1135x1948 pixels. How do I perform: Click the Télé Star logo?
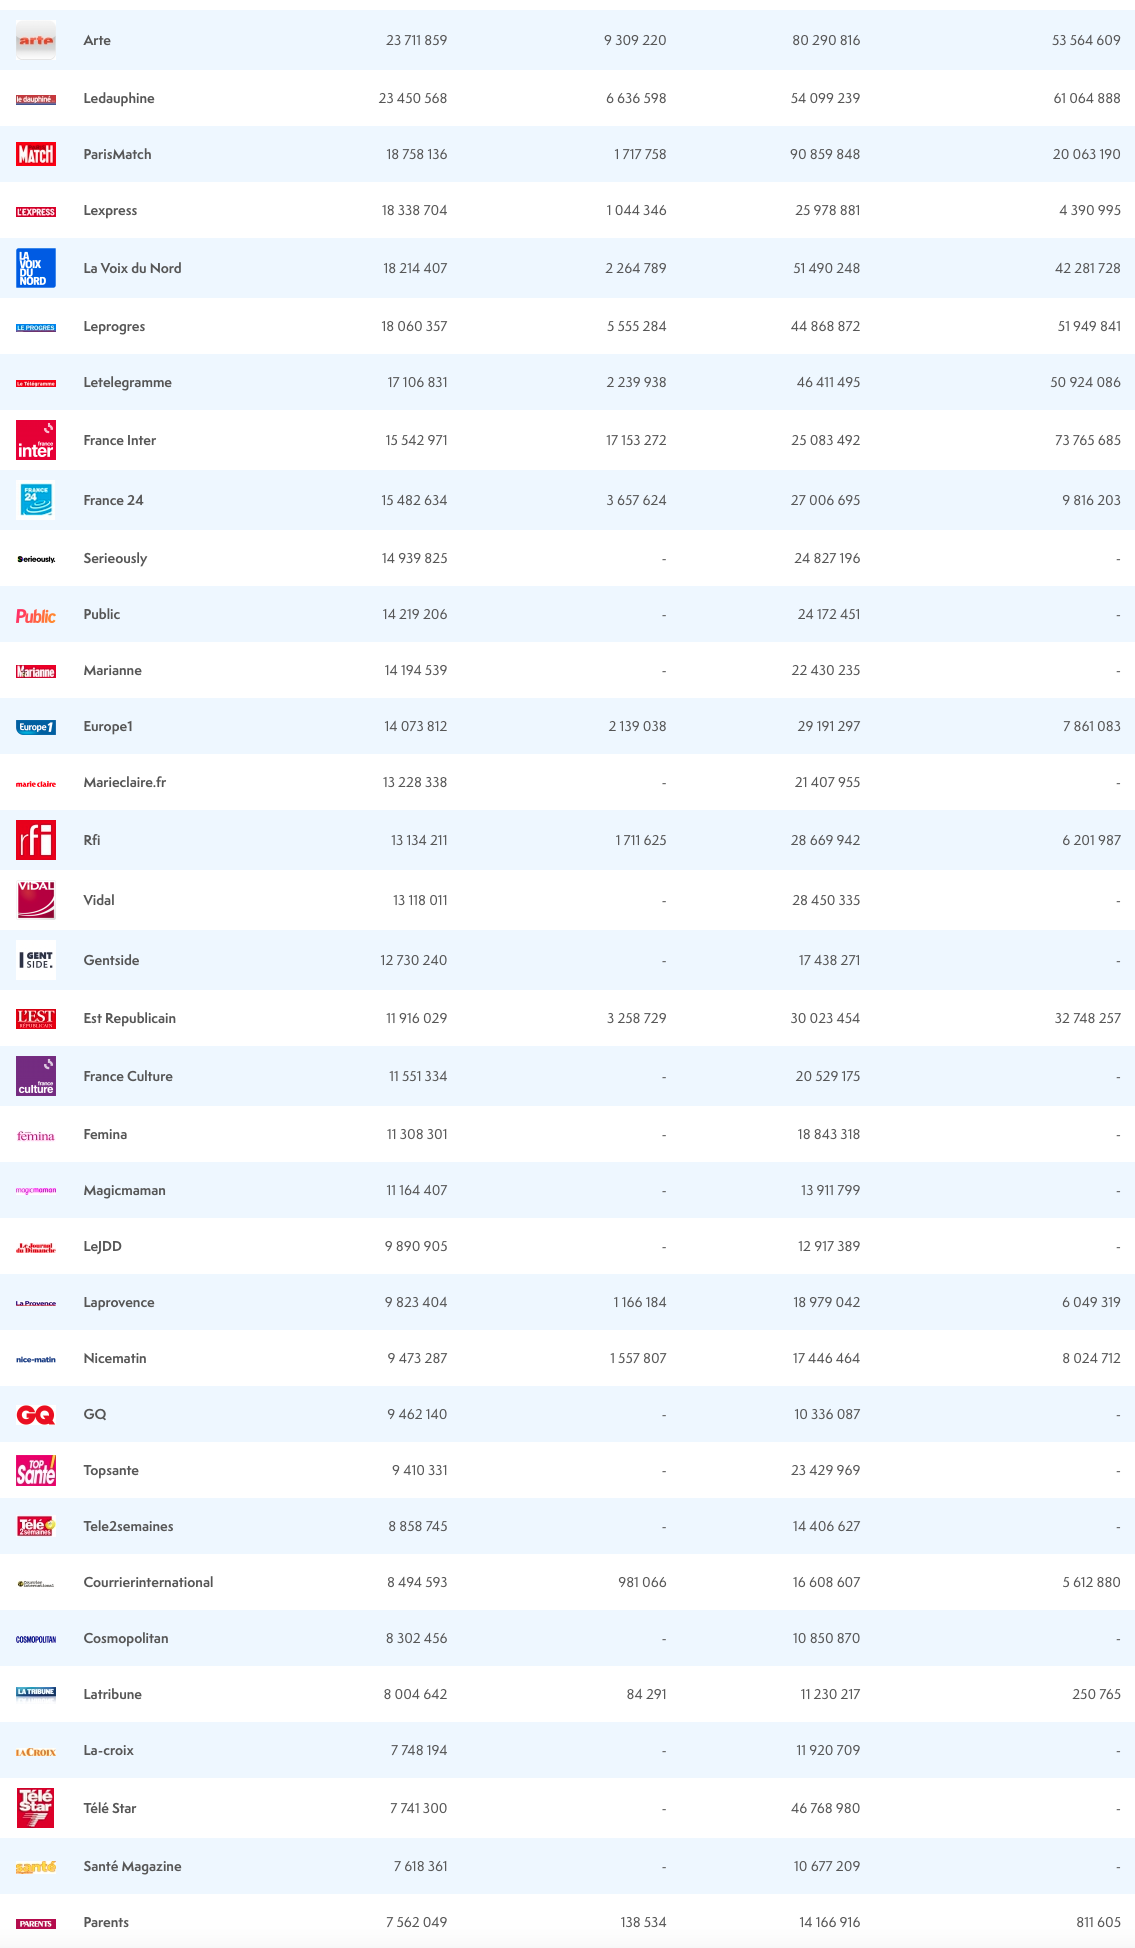click(x=36, y=1808)
